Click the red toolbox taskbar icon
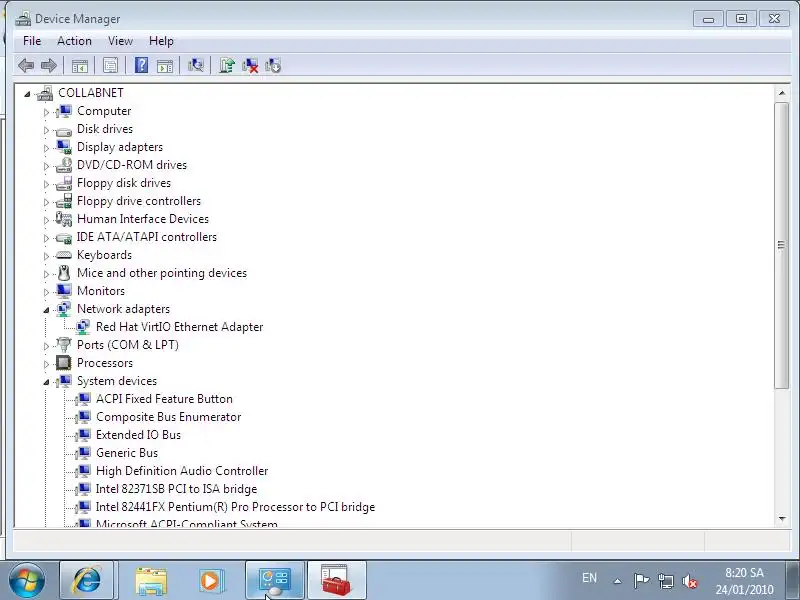 pyautogui.click(x=336, y=580)
